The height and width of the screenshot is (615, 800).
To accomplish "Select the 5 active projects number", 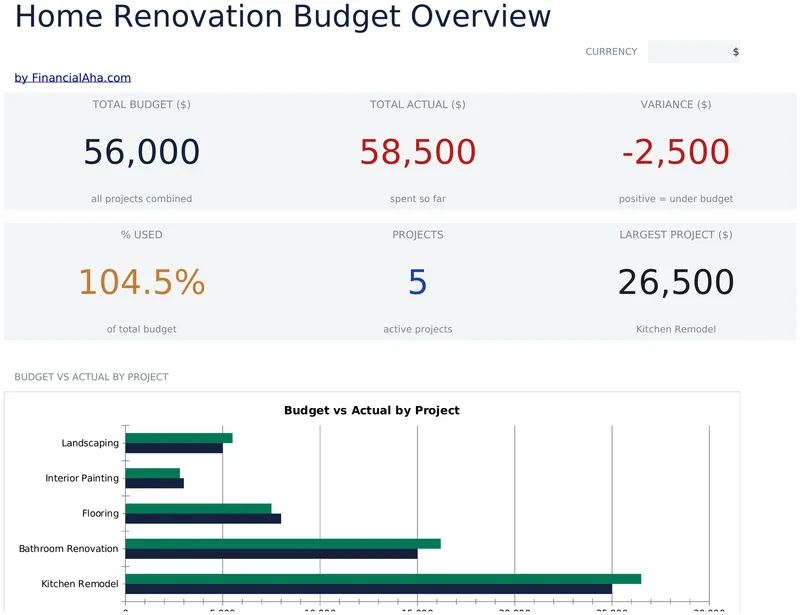I will point(417,282).
